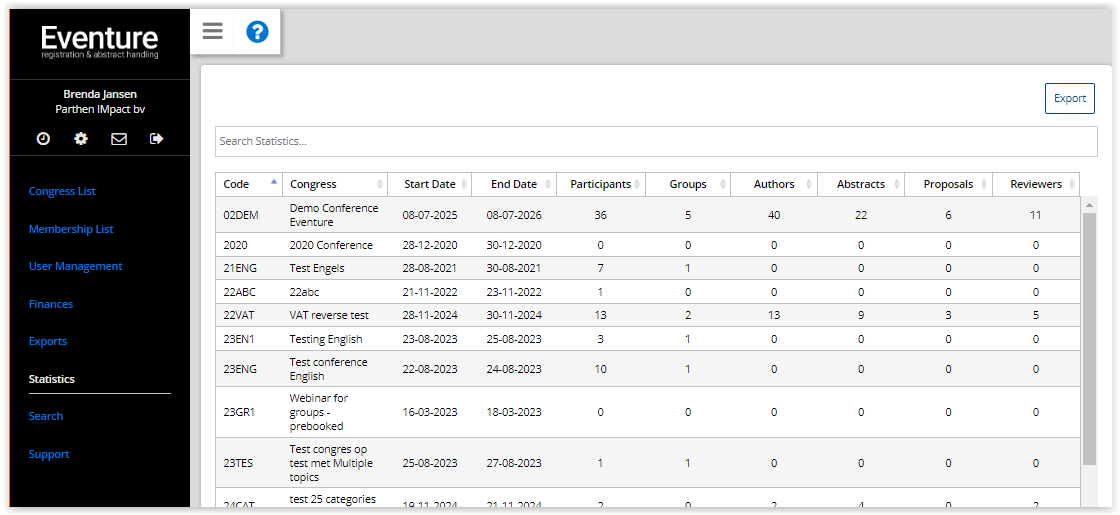Screen dimensions: 1120x515
Task: Select Test conference English cell
Action: (335, 369)
